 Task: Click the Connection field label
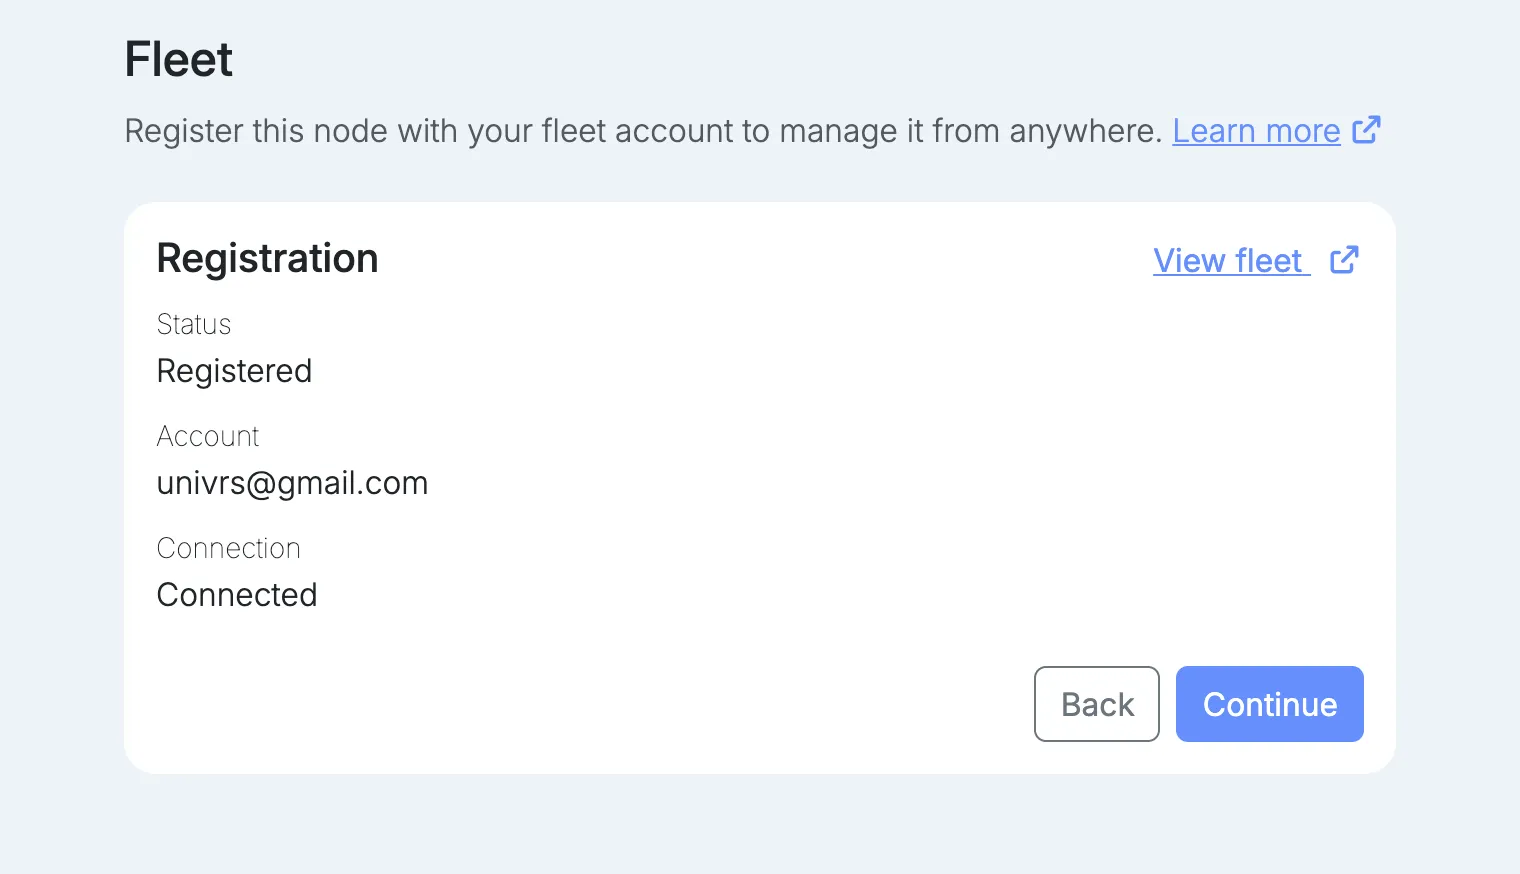click(x=229, y=548)
